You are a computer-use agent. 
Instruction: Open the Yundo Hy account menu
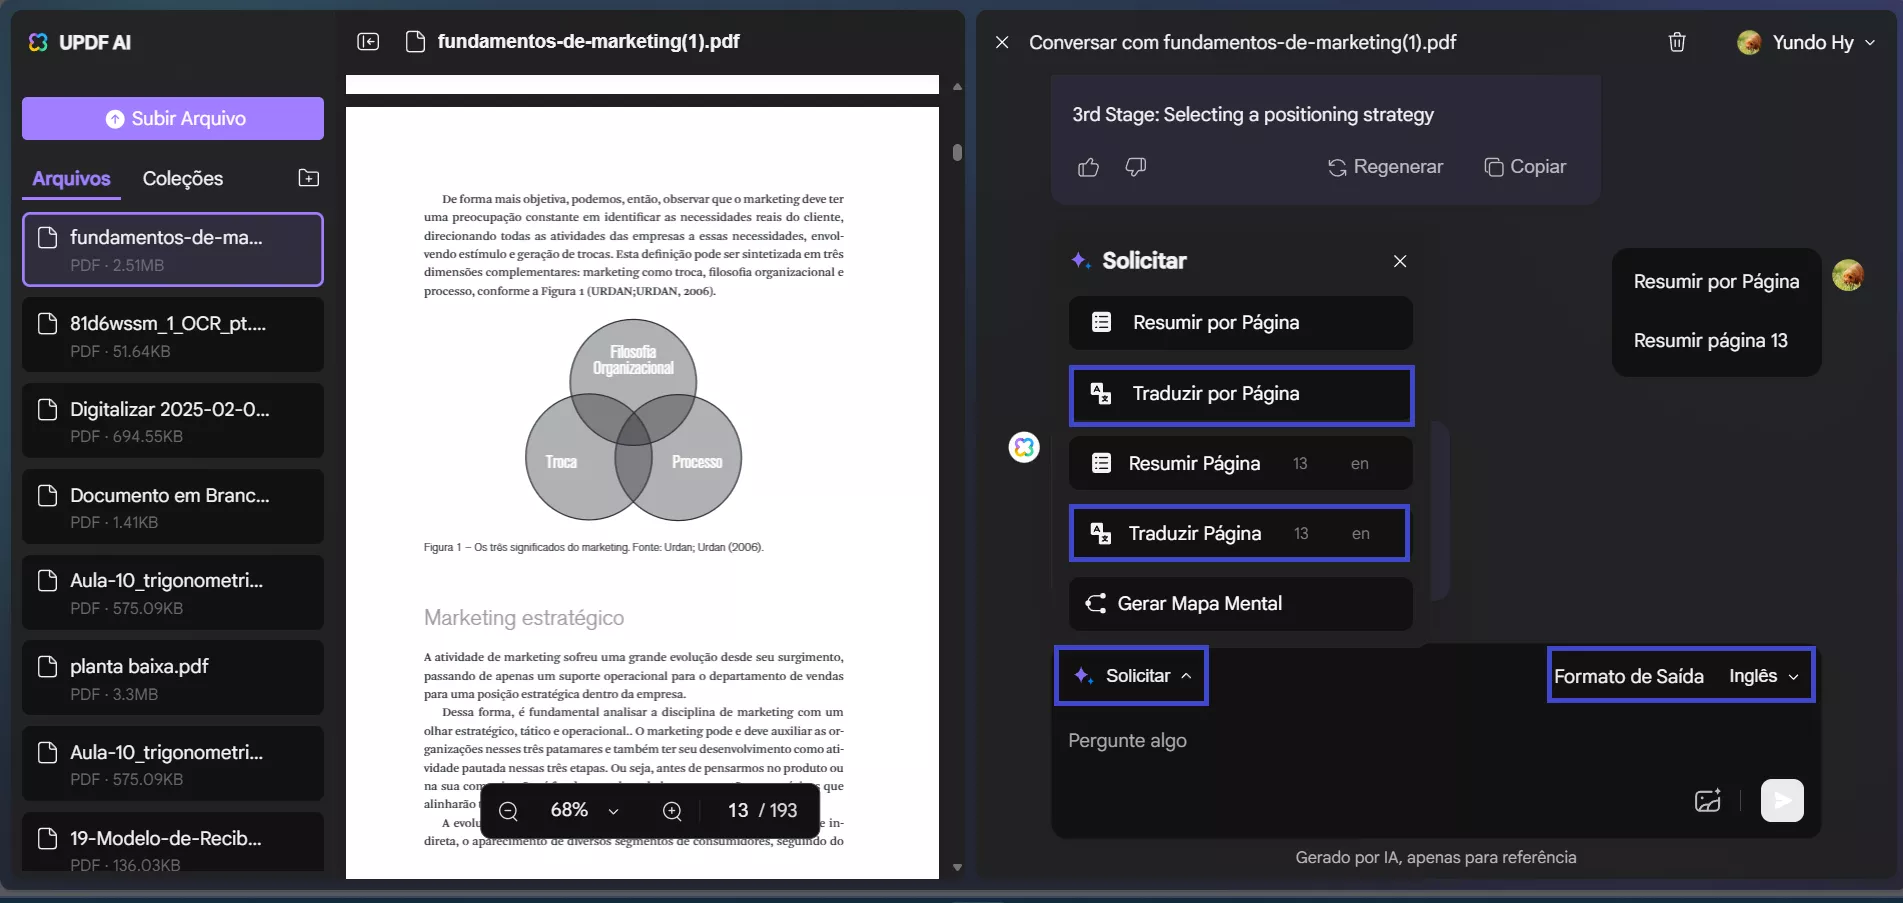(x=1806, y=42)
